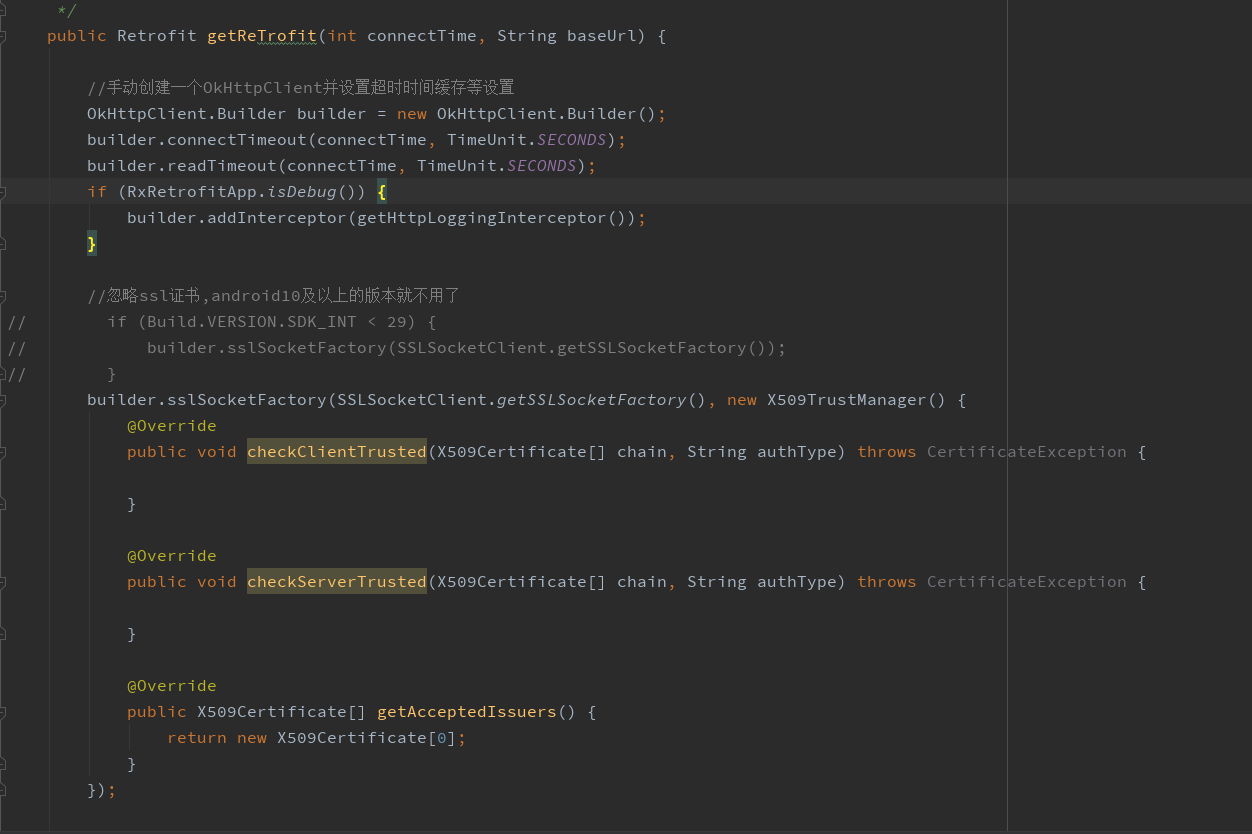
Task: Click SECONDS on the readTimeout line
Action: point(542,166)
